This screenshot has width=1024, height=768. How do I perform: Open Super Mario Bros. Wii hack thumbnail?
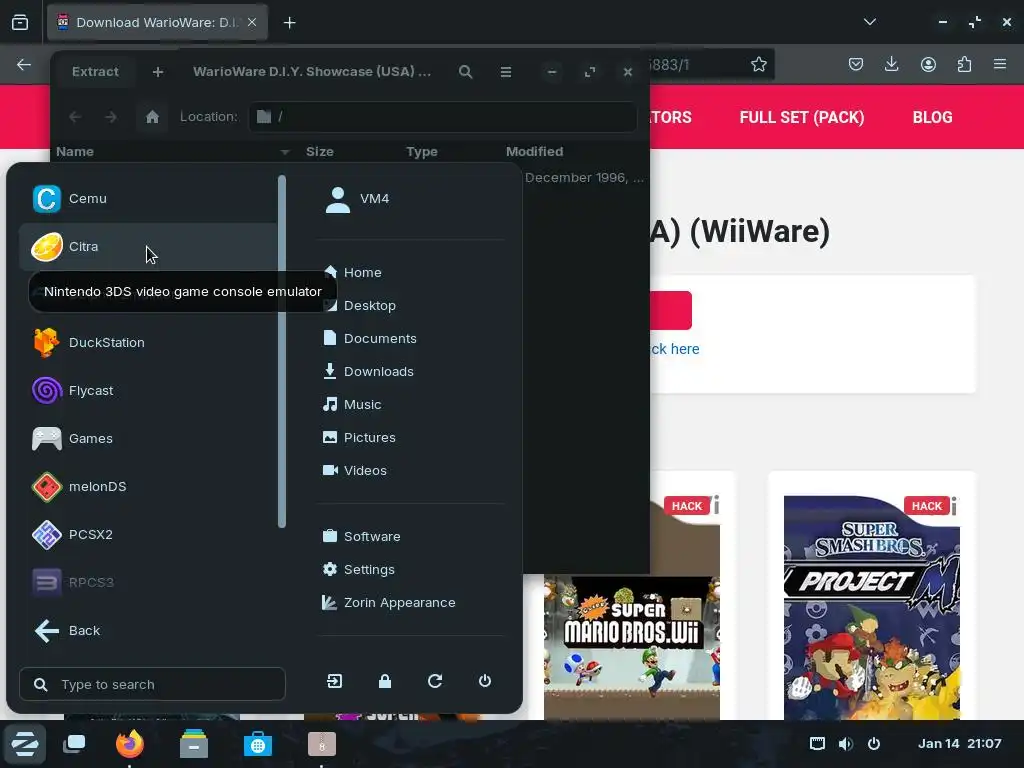tap(632, 647)
